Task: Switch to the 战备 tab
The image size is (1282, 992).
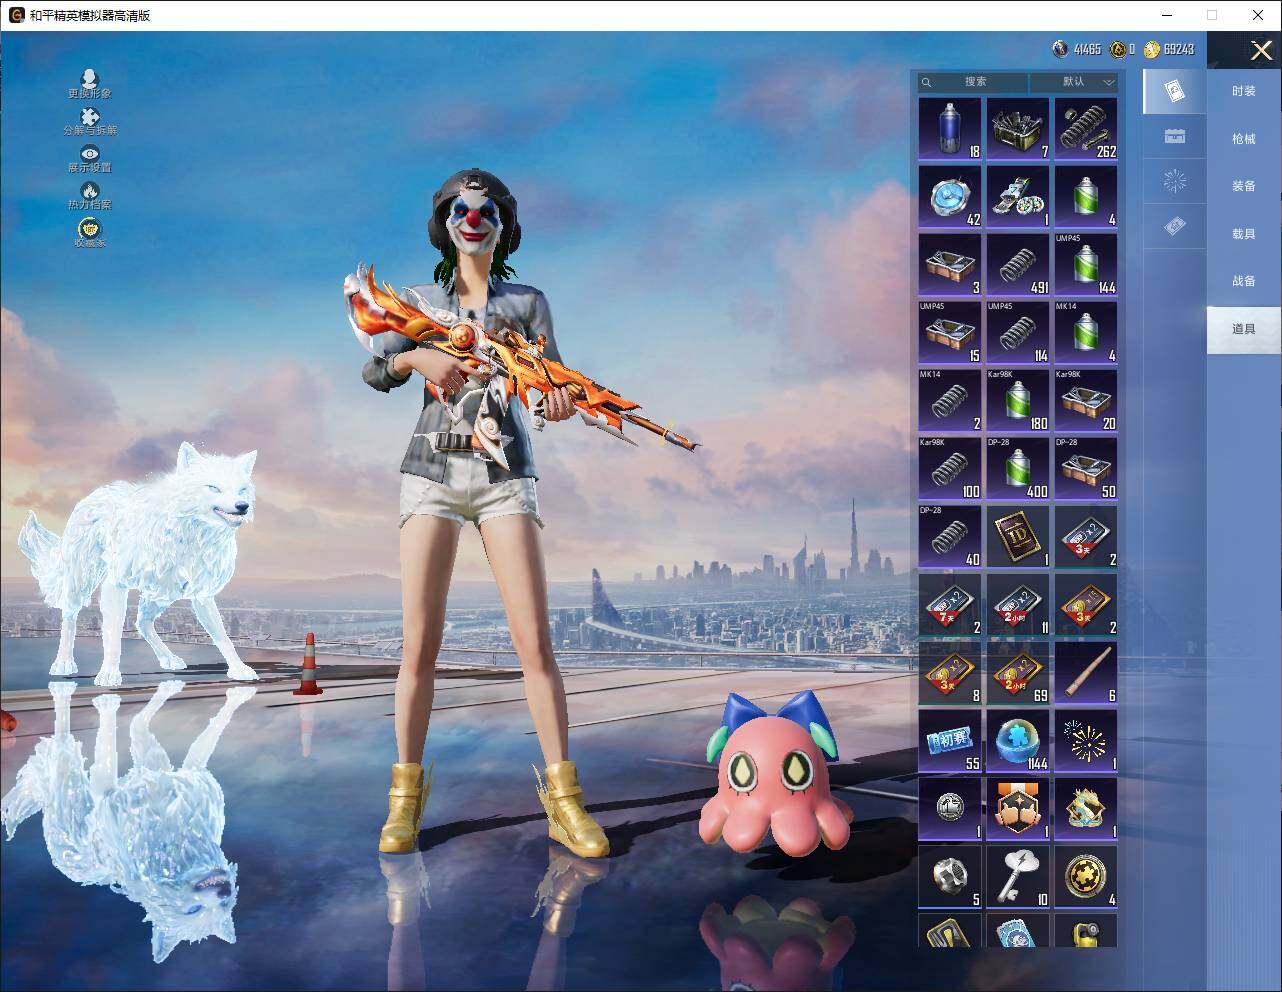Action: coord(1244,281)
